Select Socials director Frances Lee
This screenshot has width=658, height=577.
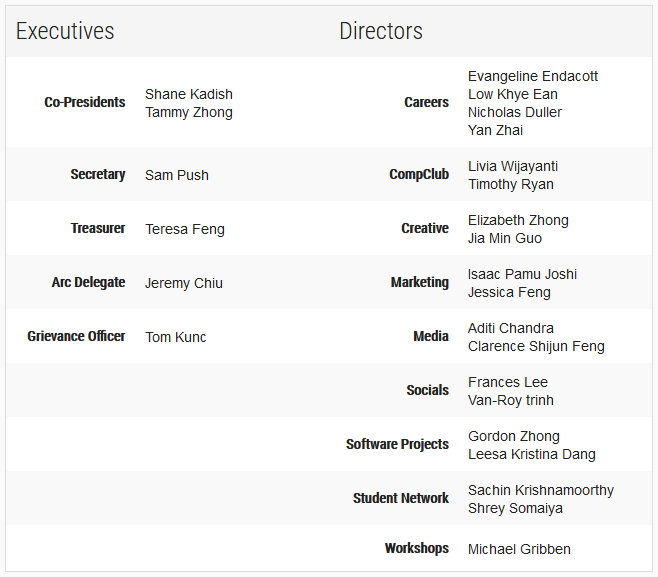pyautogui.click(x=508, y=382)
